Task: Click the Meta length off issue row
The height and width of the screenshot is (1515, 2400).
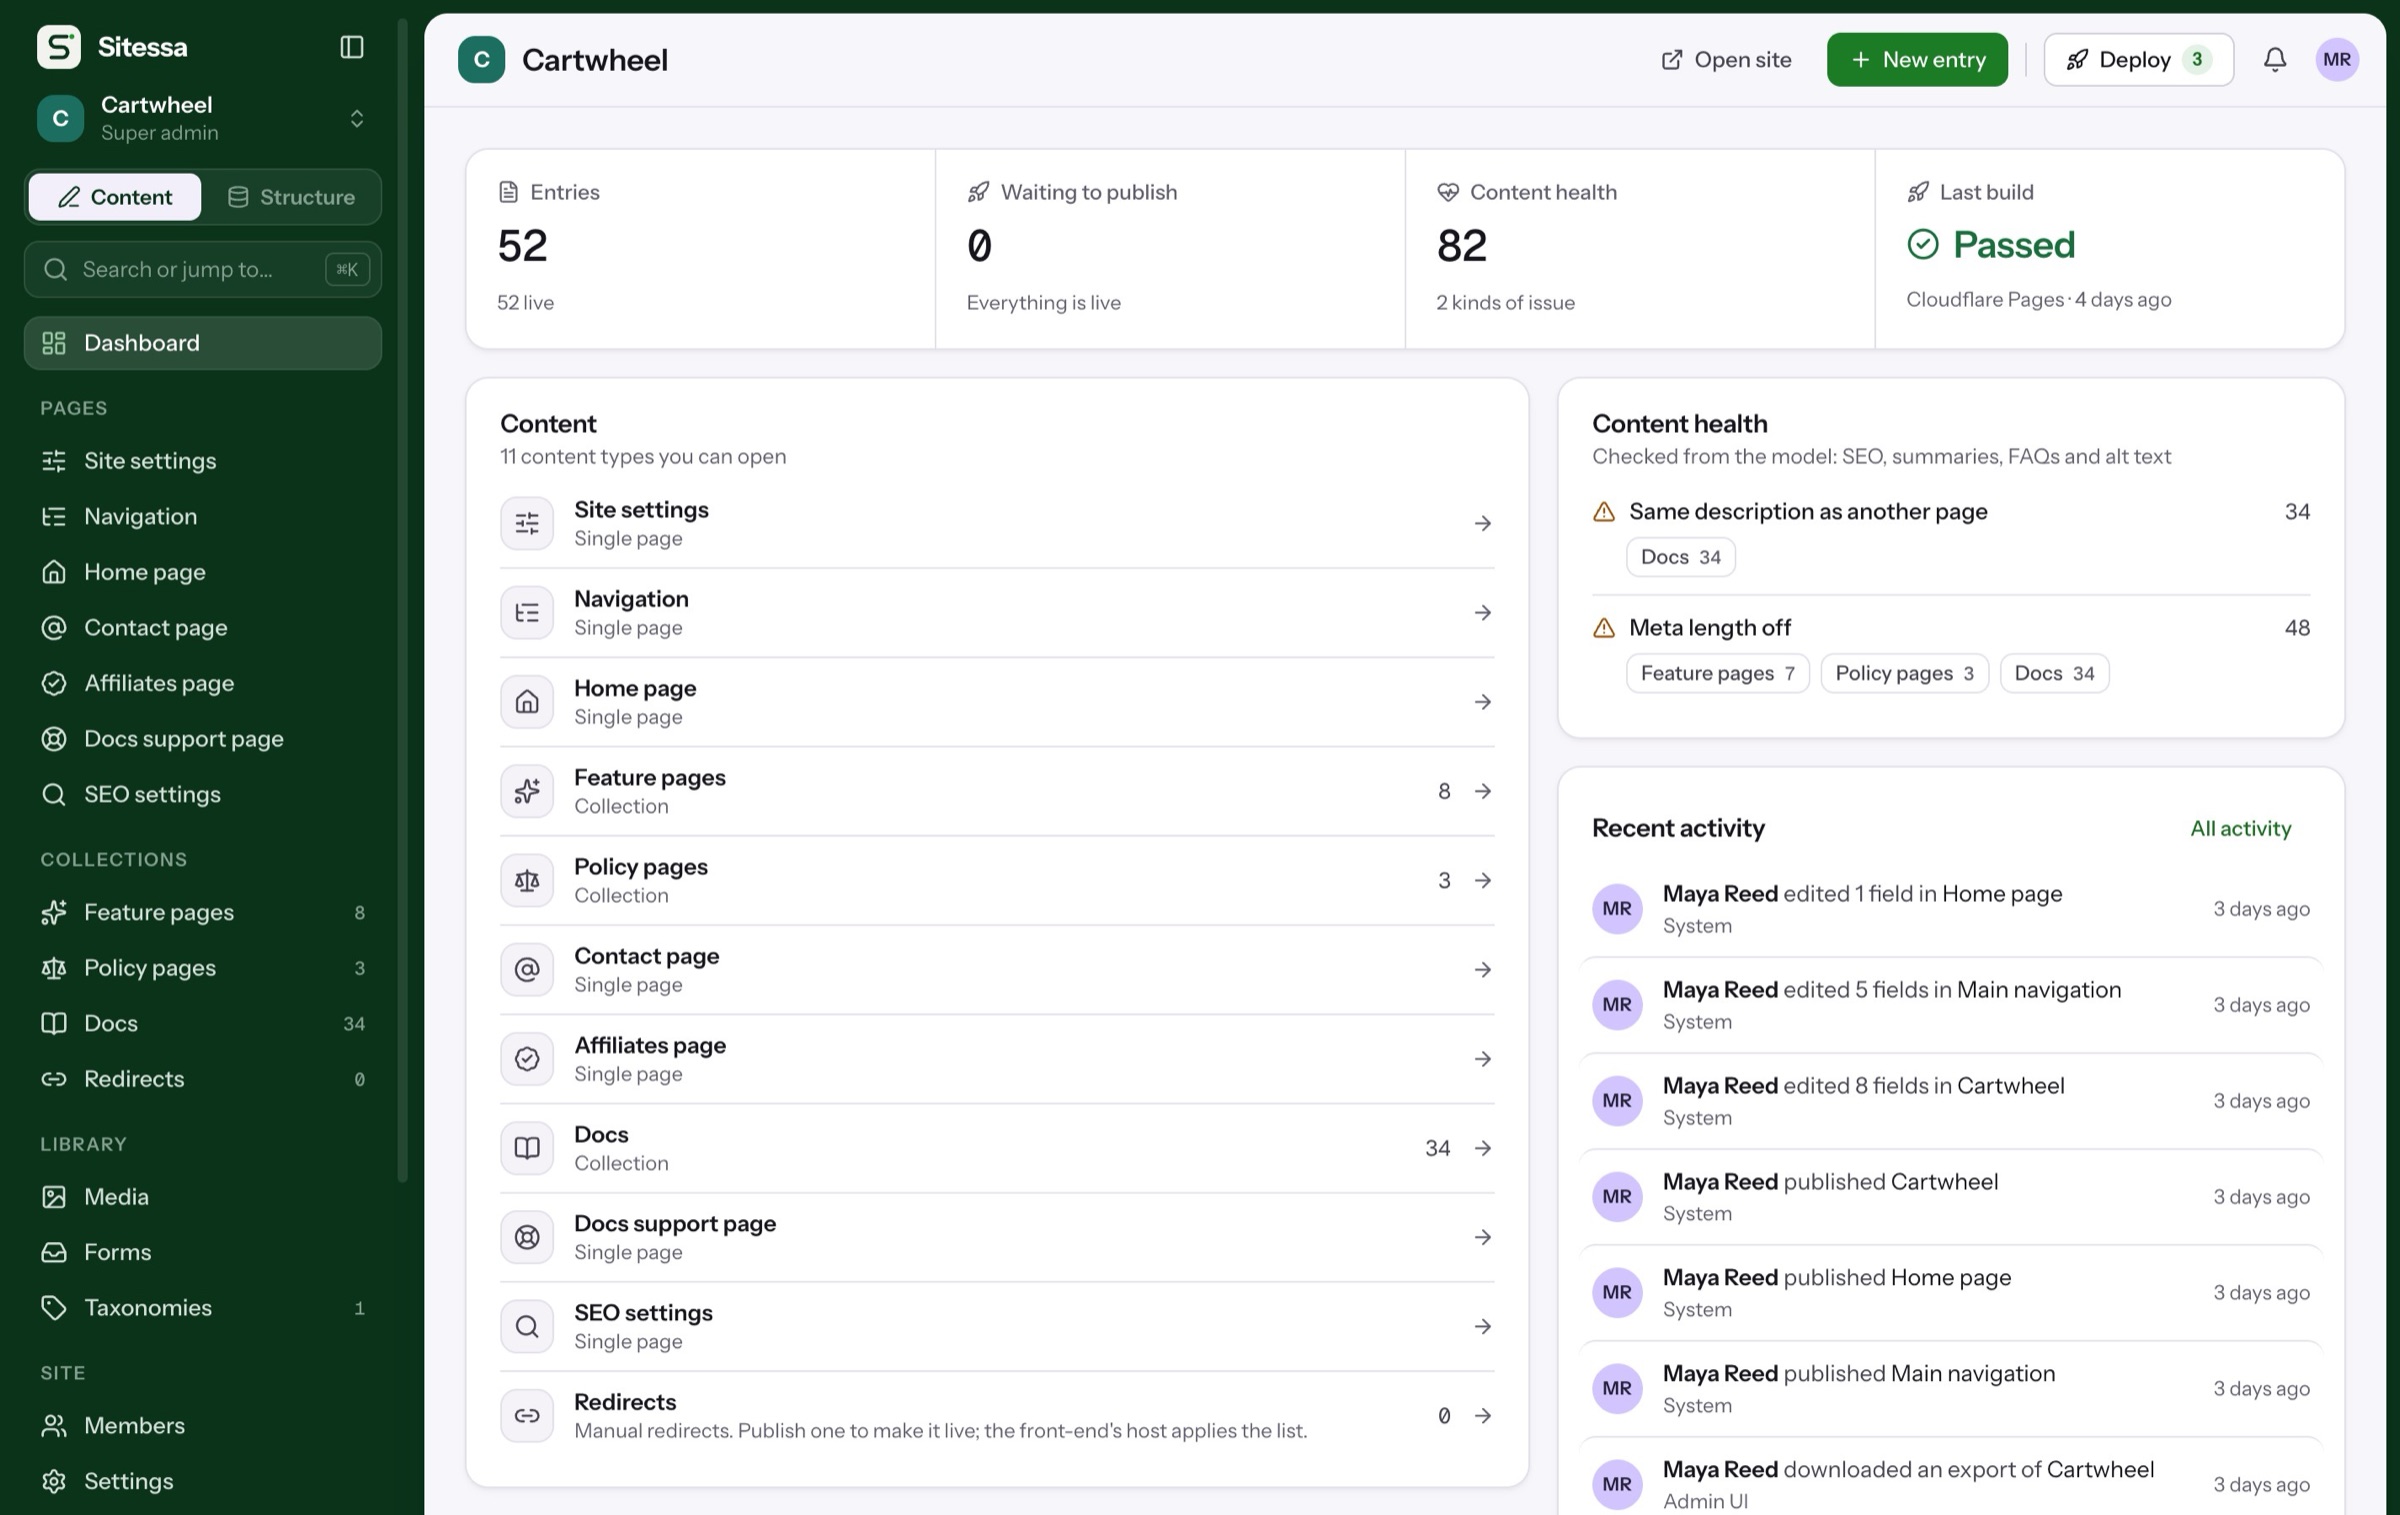Action: (1950, 628)
